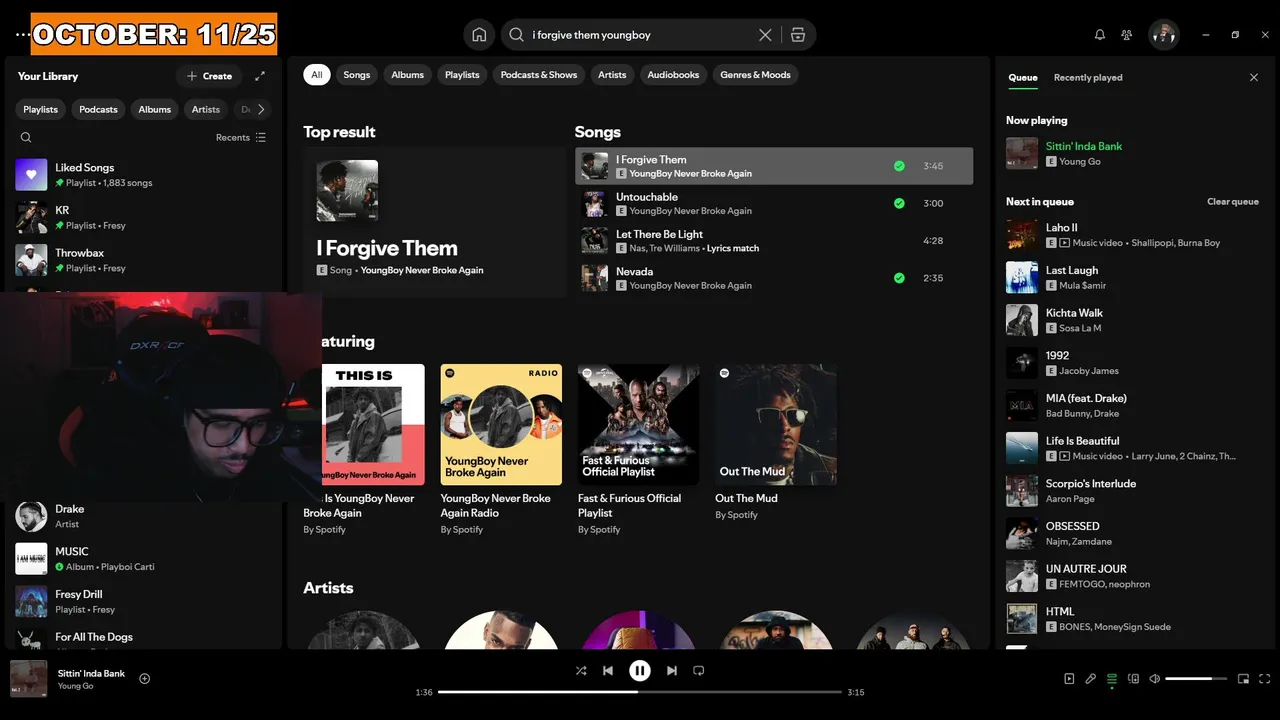Play Last Laugh from the queue
Screen dimensions: 1280x720
pyautogui.click(x=1133, y=277)
